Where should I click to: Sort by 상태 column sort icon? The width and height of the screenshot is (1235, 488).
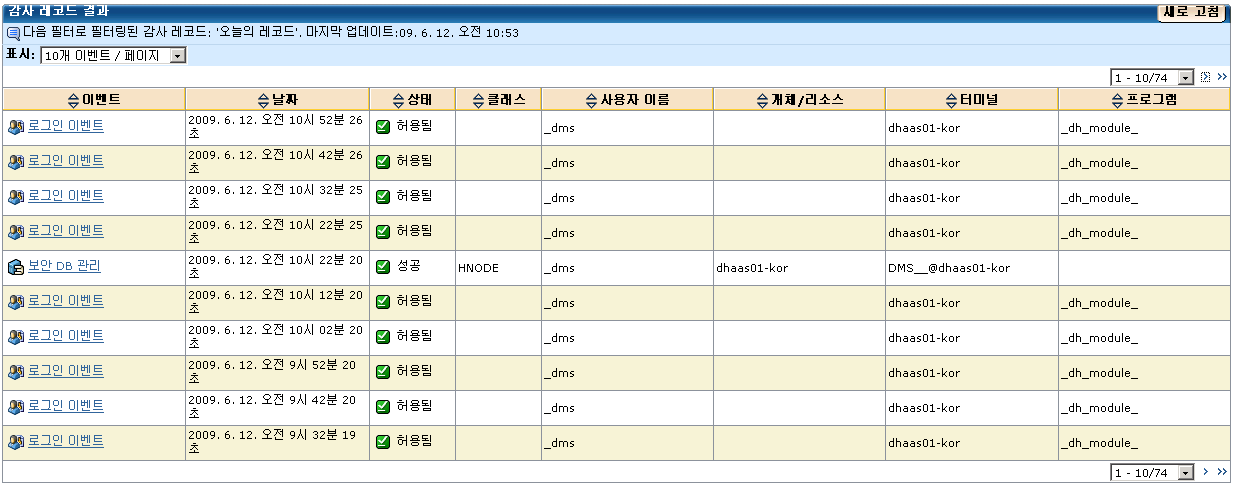(399, 100)
